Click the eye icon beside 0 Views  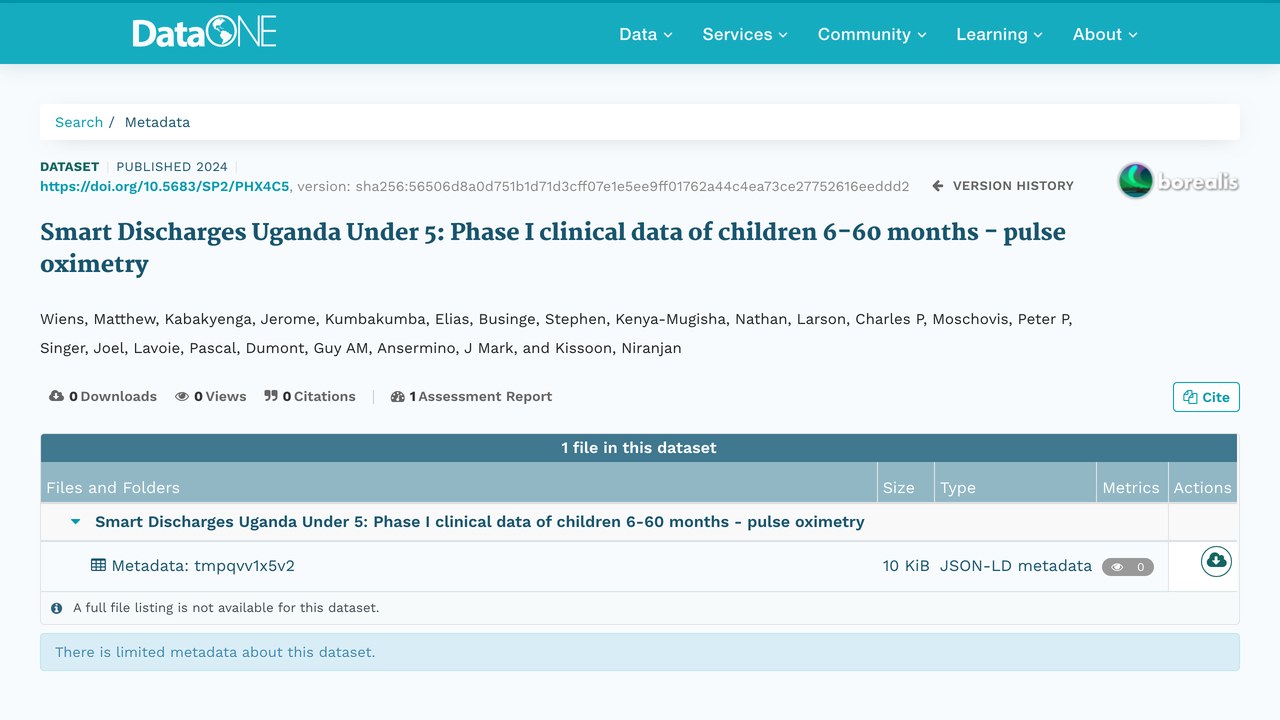[x=182, y=397]
